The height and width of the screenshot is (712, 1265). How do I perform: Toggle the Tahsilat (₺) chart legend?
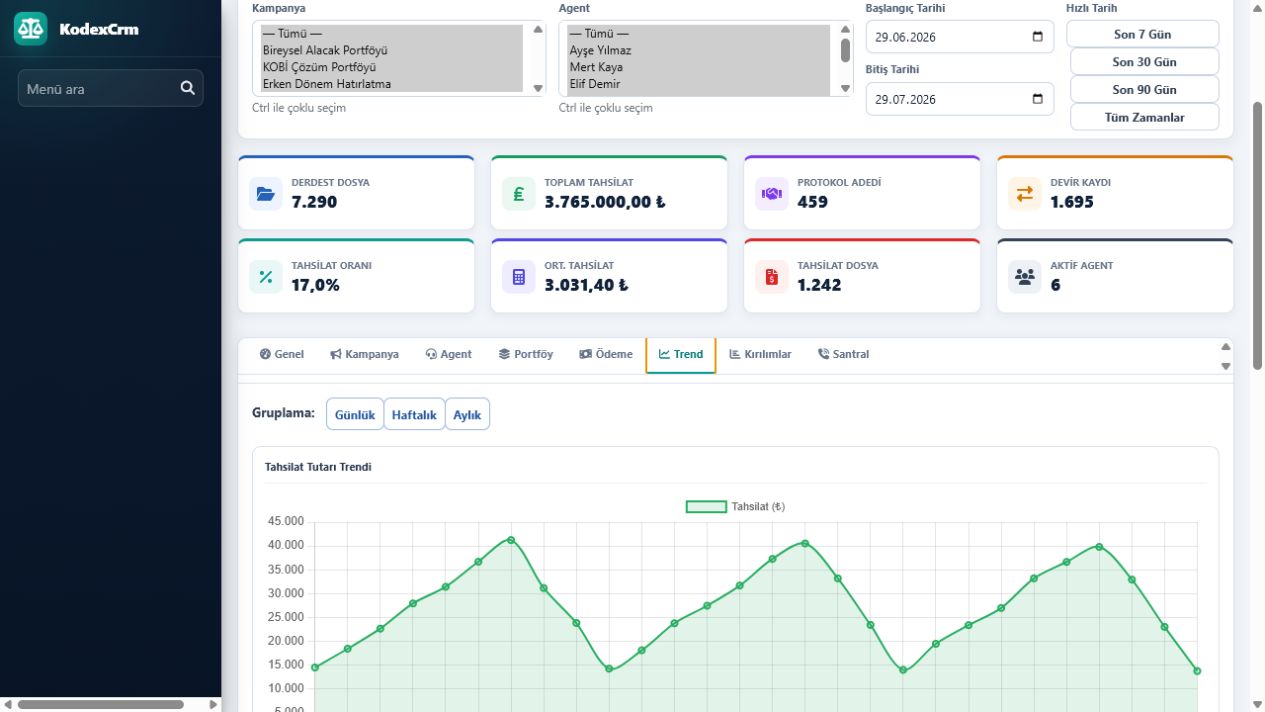[x=735, y=507]
